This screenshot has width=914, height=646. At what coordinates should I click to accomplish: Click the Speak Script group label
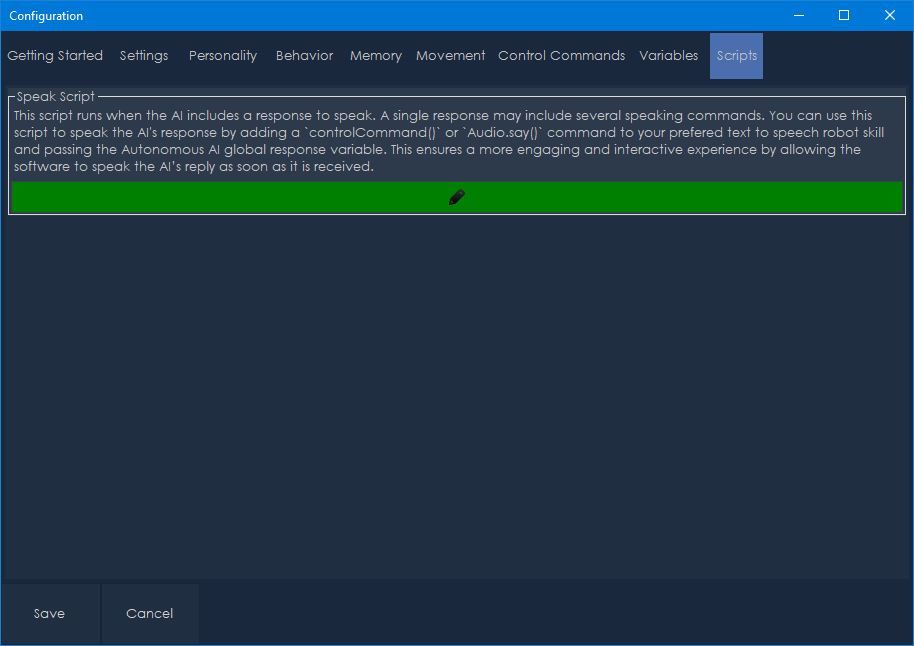(56, 97)
